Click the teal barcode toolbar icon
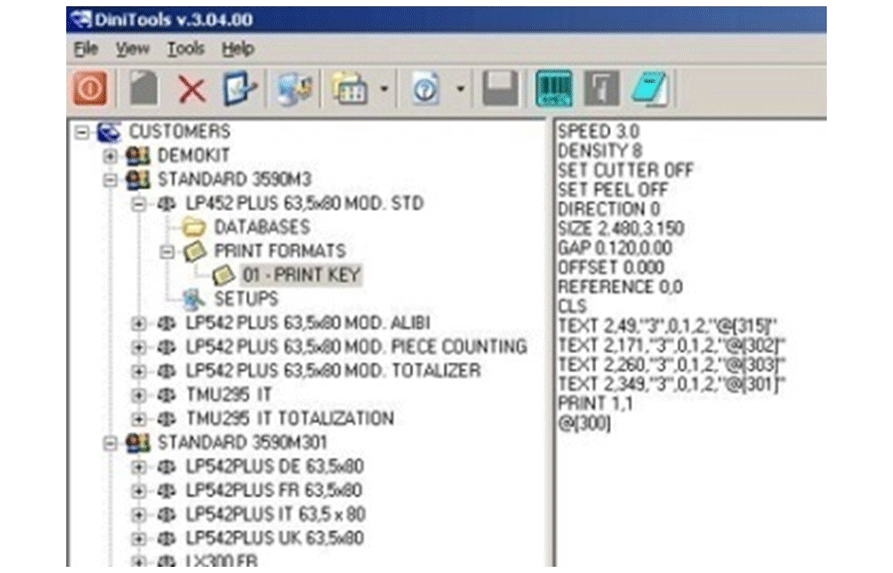 555,90
